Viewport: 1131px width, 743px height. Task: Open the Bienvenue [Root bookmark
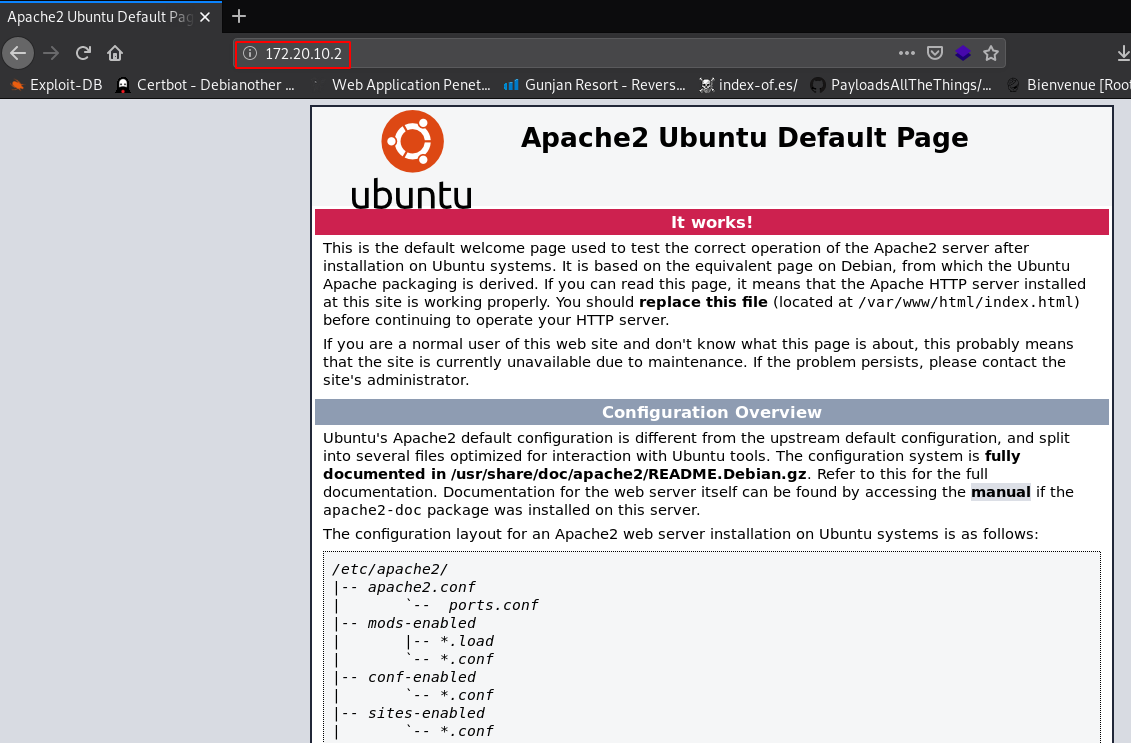(x=1069, y=85)
